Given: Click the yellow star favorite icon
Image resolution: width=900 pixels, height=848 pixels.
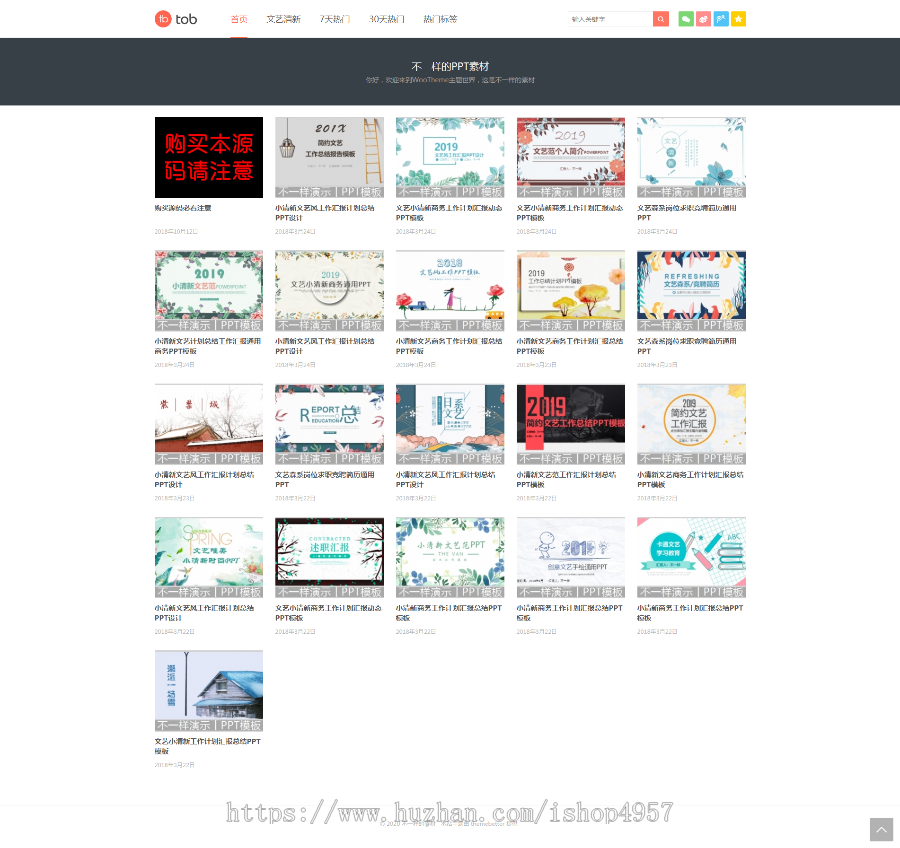Looking at the screenshot, I should (x=738, y=18).
